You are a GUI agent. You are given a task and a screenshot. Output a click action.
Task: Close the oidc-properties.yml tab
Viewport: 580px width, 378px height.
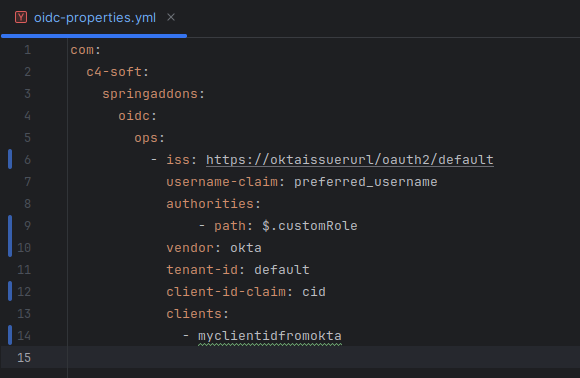(171, 17)
